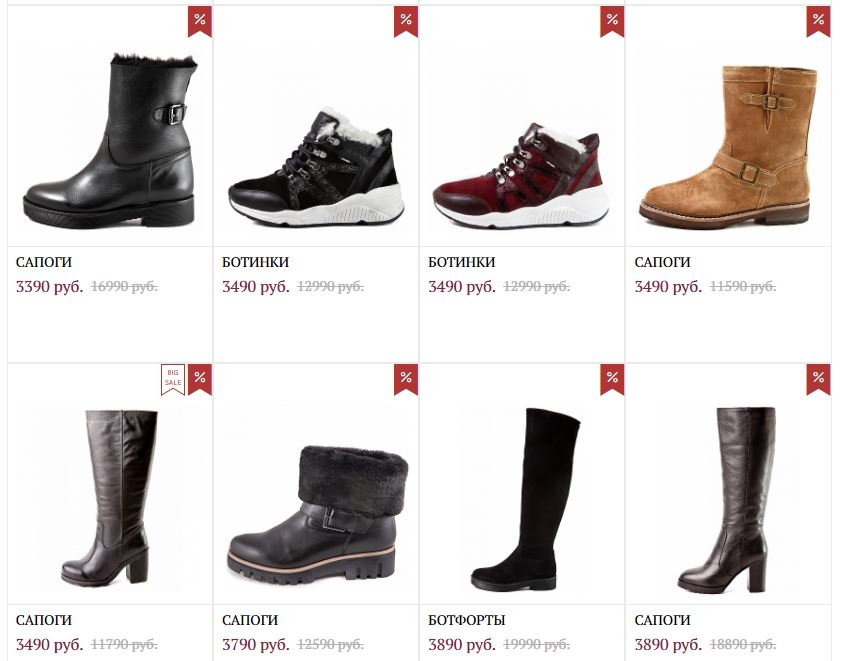Click the crossed-out 19990 руб. old price

[536, 644]
